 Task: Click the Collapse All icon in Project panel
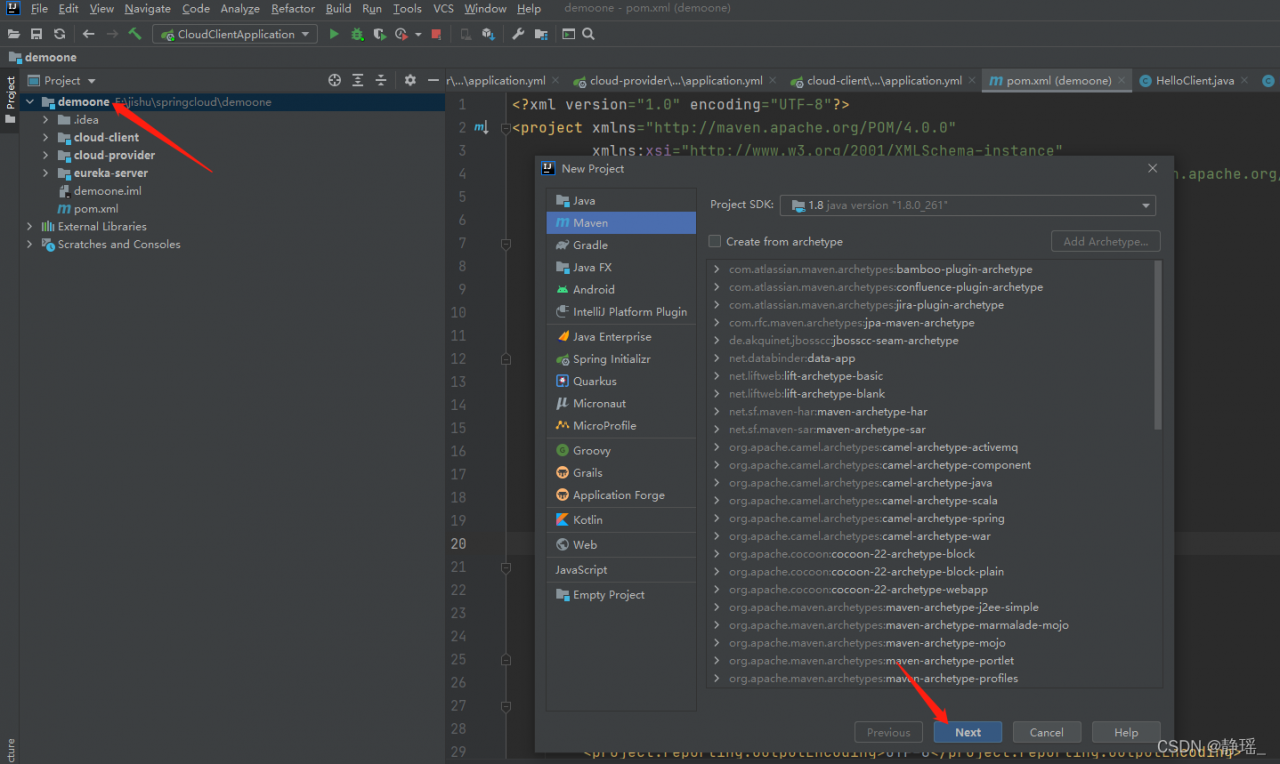coord(381,80)
